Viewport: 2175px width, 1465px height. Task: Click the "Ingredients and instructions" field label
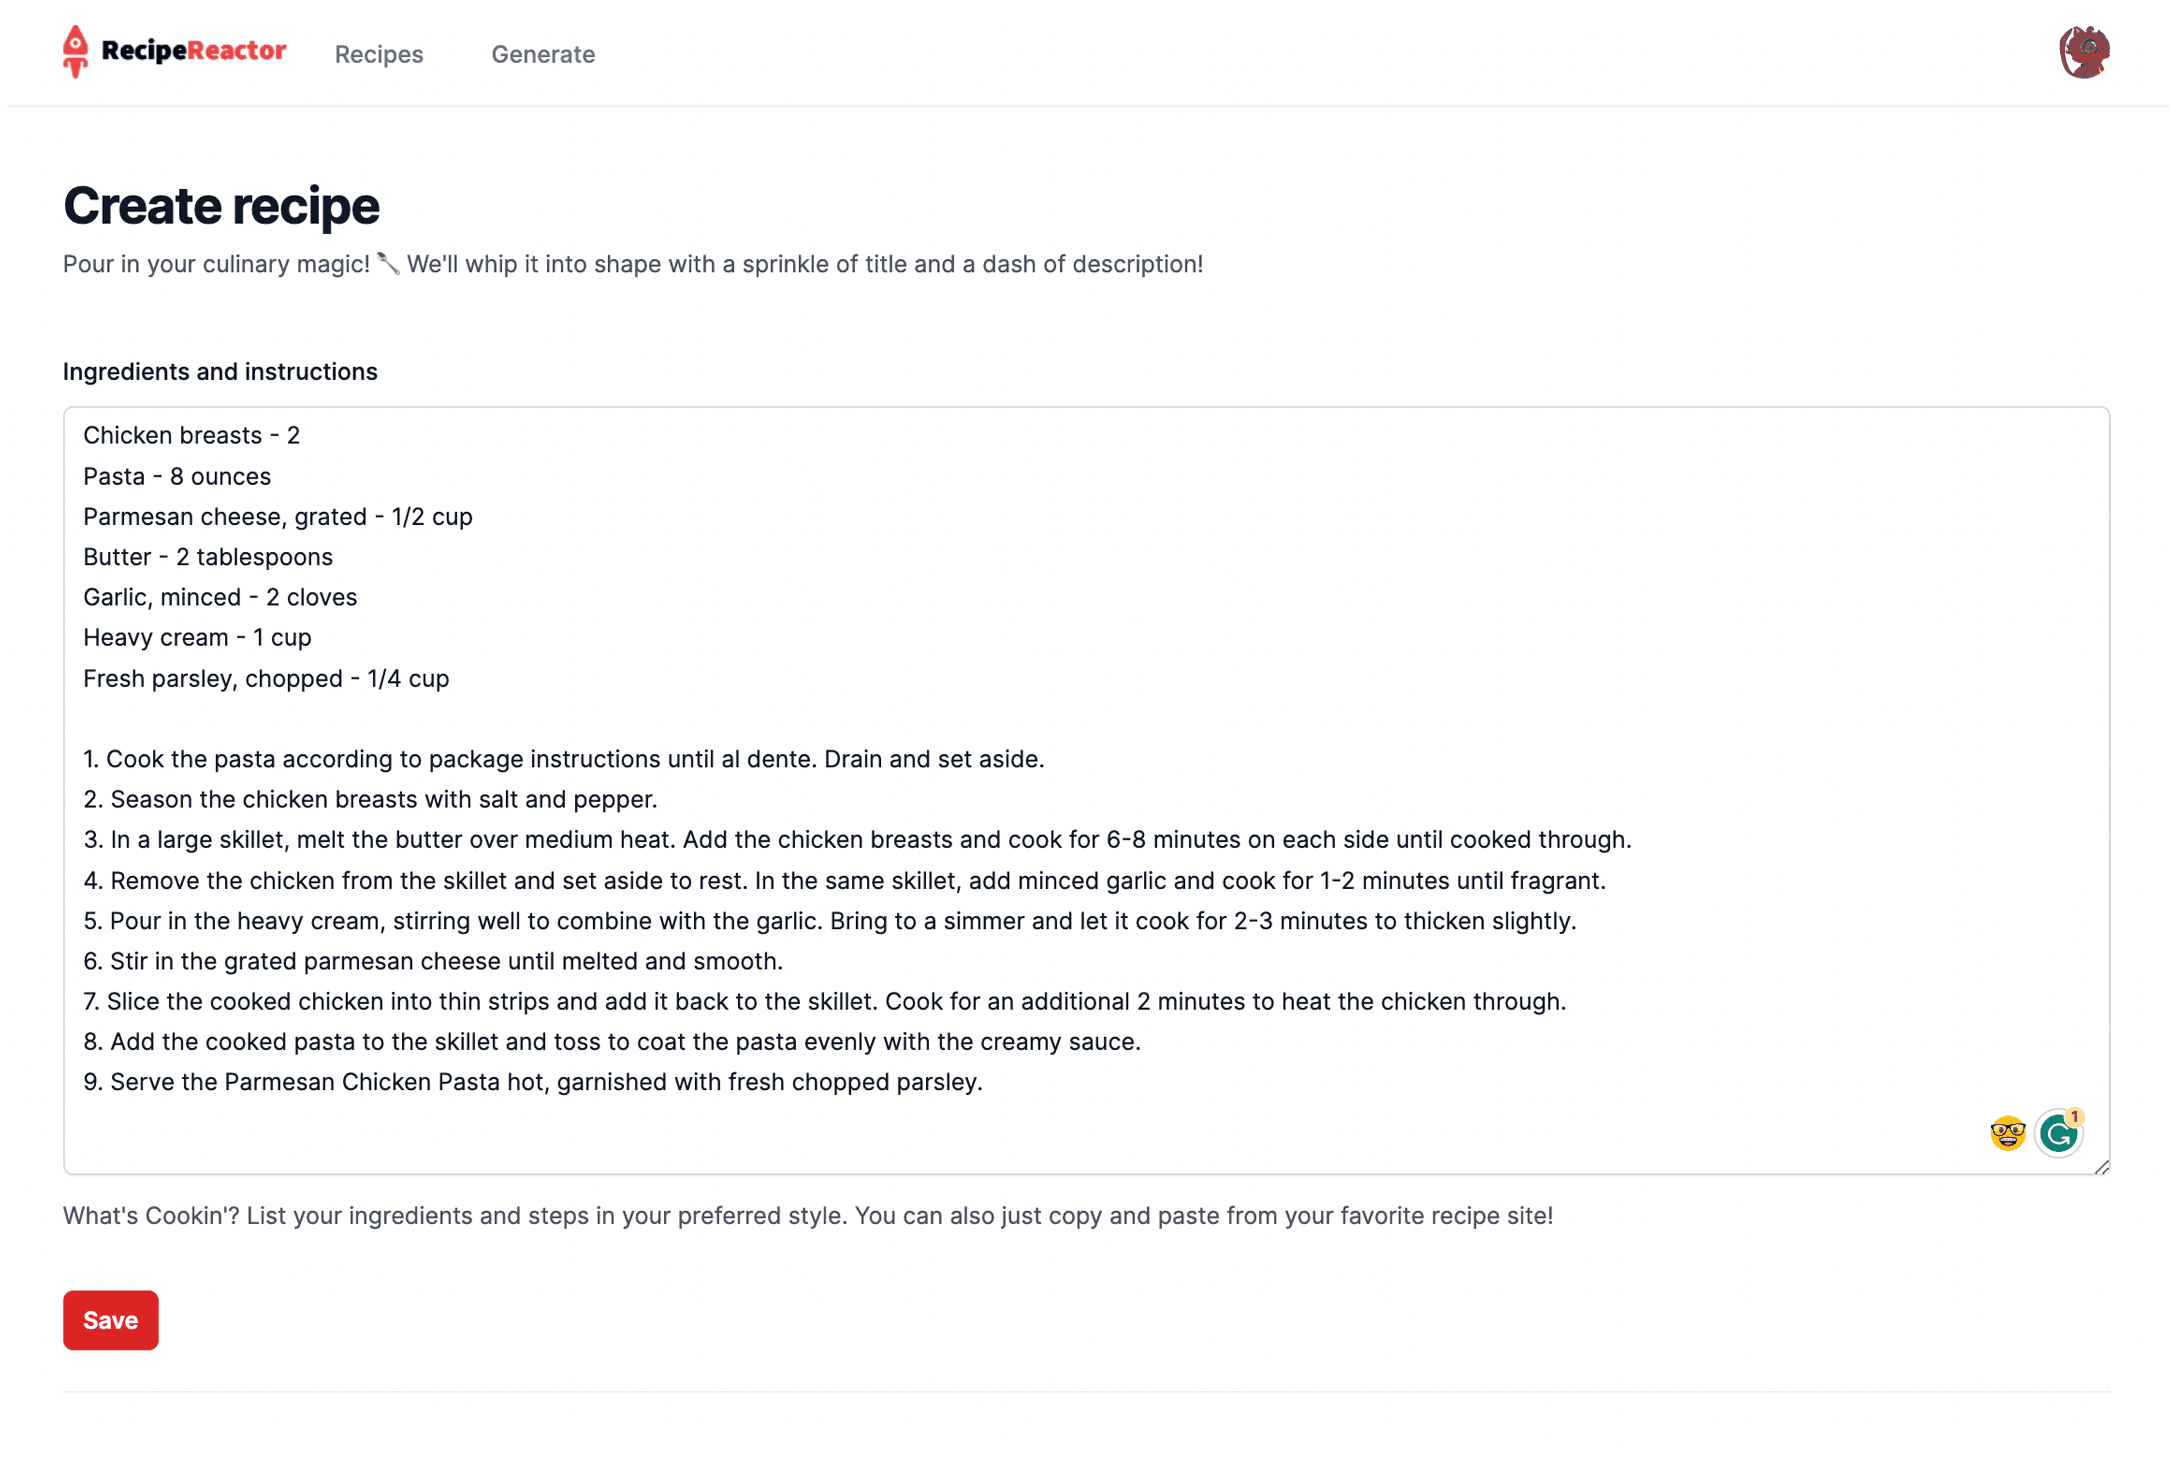click(220, 372)
